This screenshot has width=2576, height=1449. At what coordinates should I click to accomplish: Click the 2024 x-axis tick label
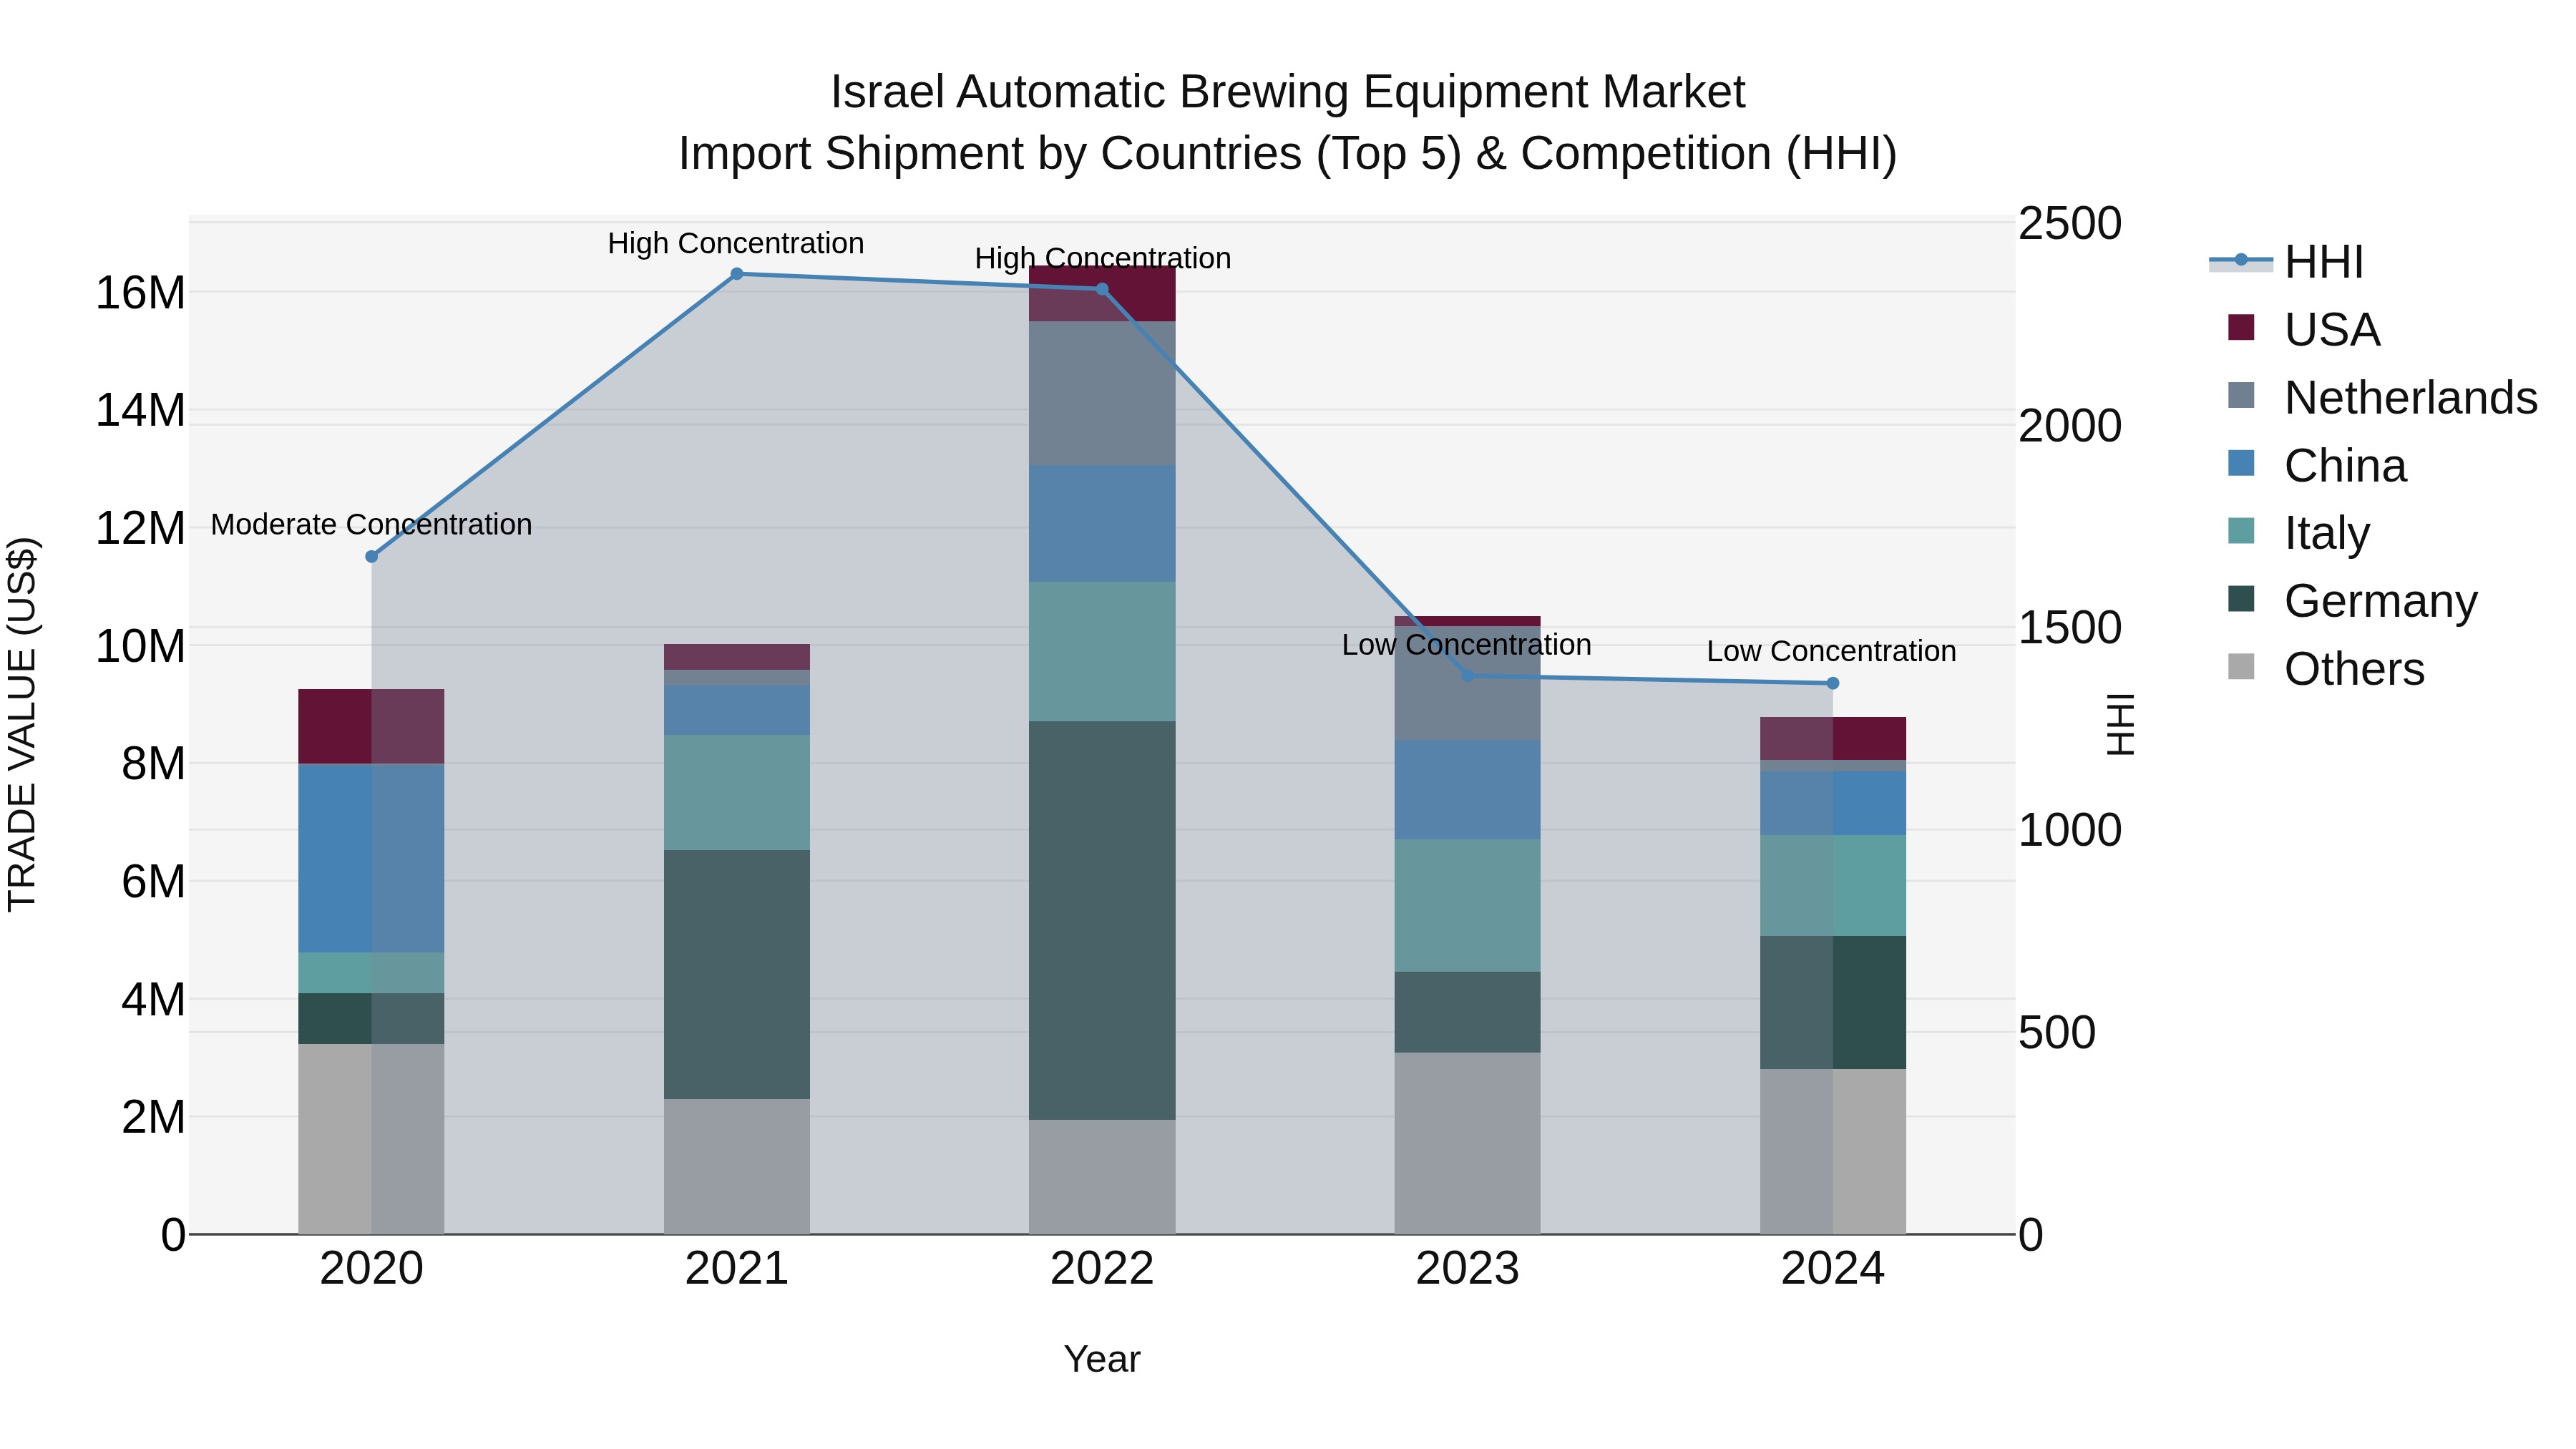tap(1833, 1269)
